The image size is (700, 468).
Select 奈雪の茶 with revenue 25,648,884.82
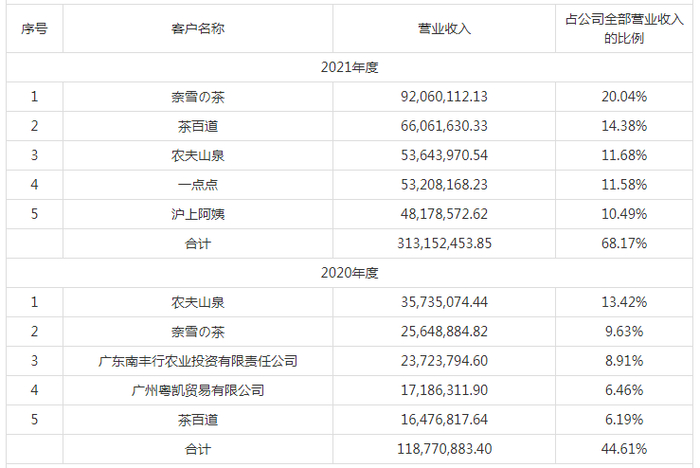[198, 332]
